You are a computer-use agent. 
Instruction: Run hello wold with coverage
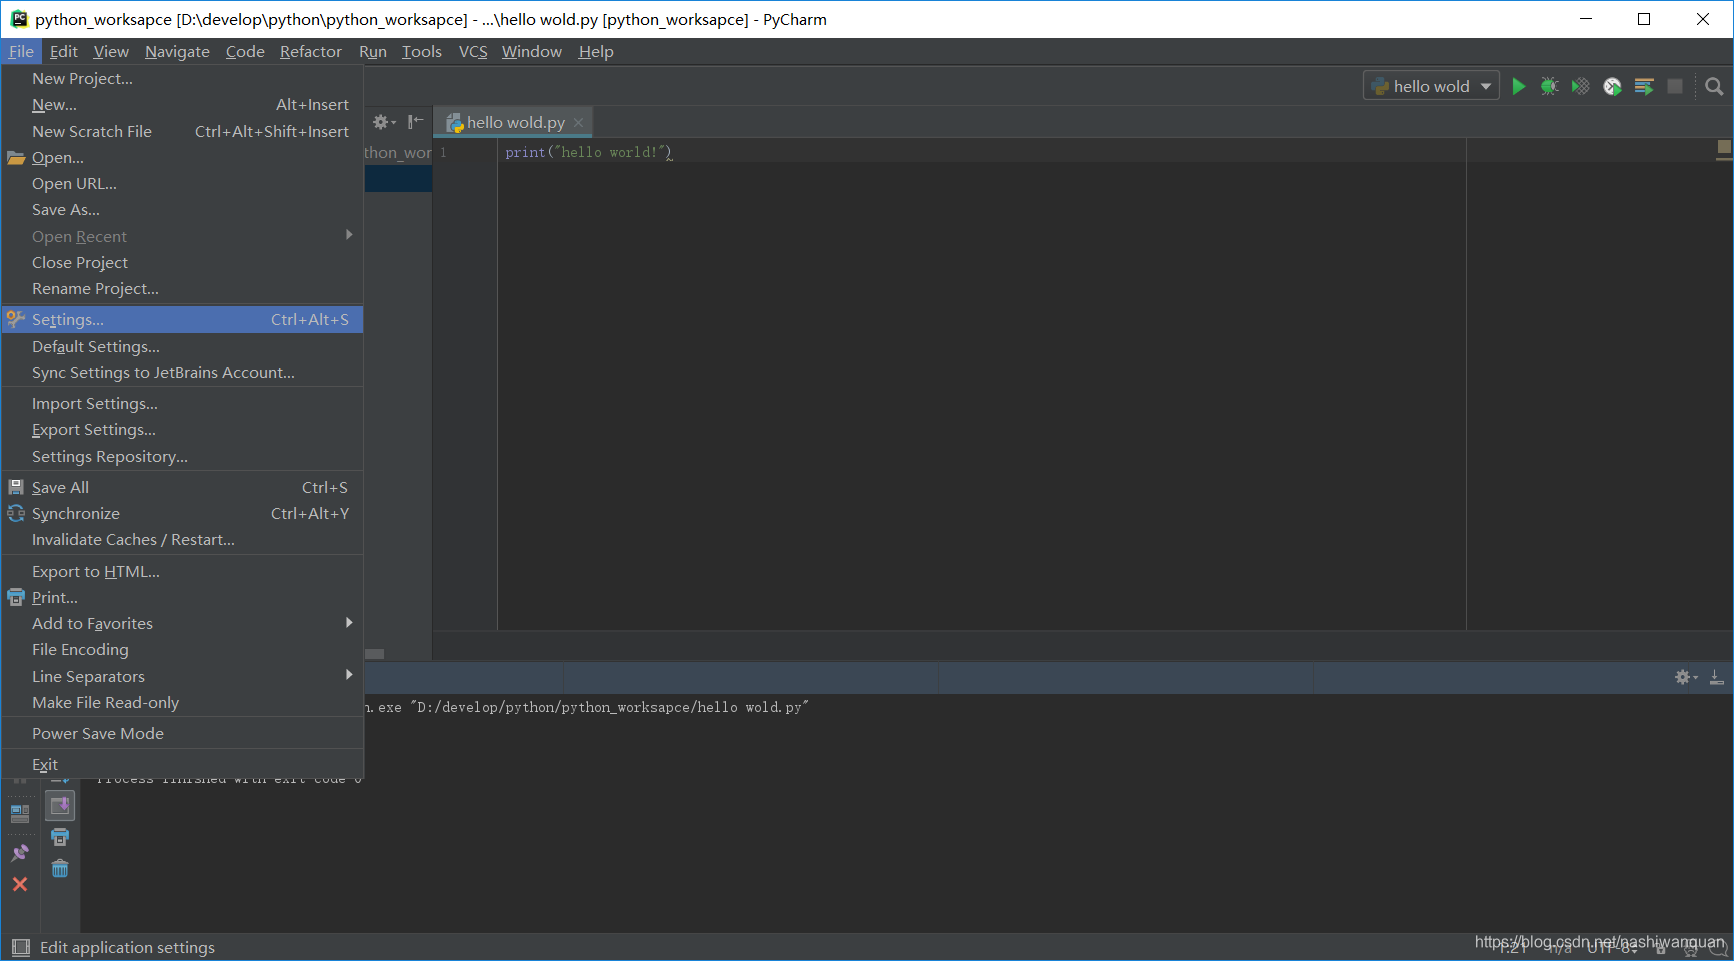tap(1580, 86)
